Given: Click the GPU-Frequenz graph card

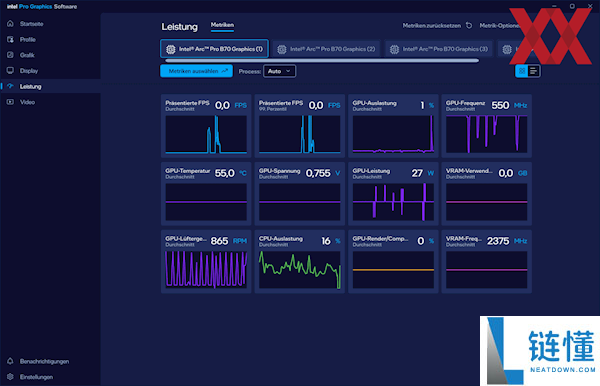Looking at the screenshot, I should click(486, 126).
